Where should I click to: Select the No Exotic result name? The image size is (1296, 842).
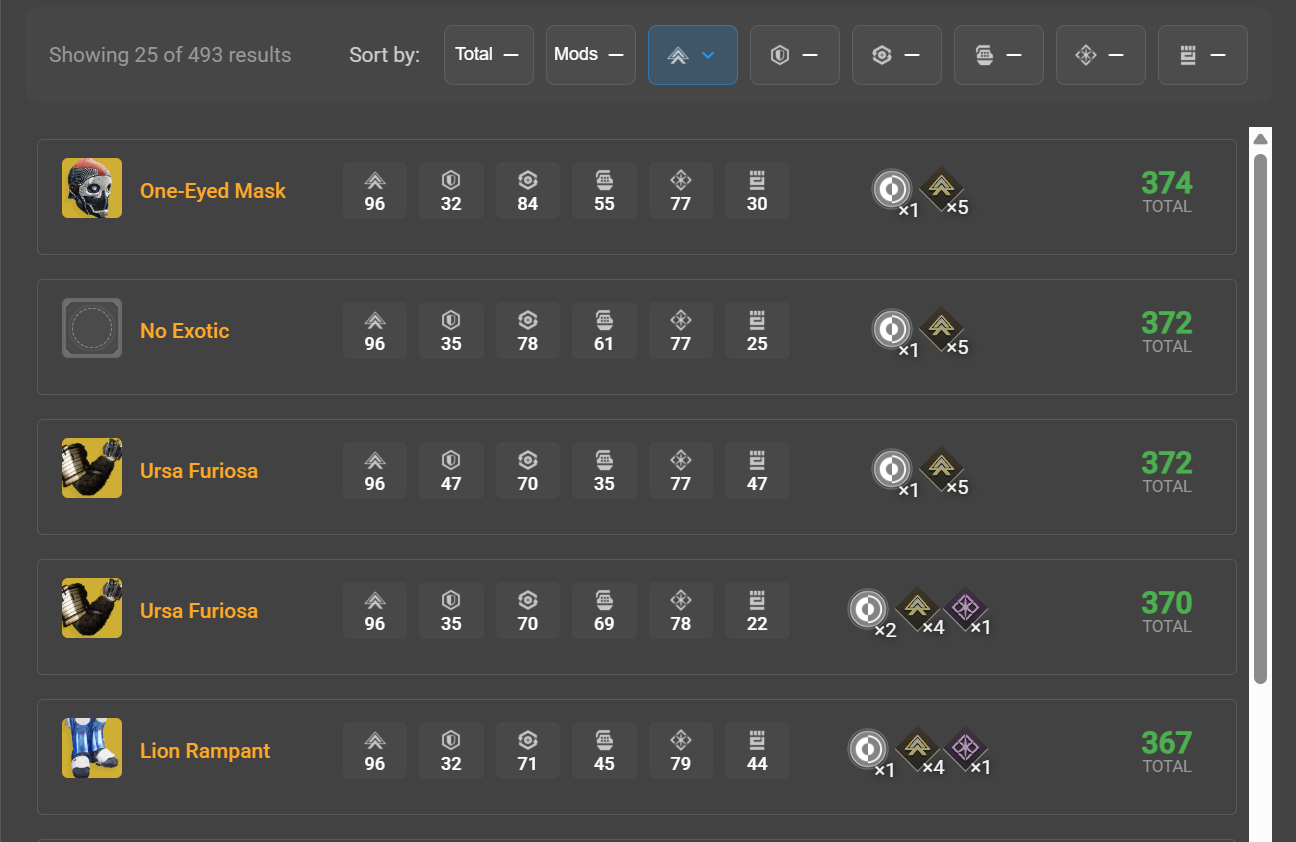pos(185,331)
